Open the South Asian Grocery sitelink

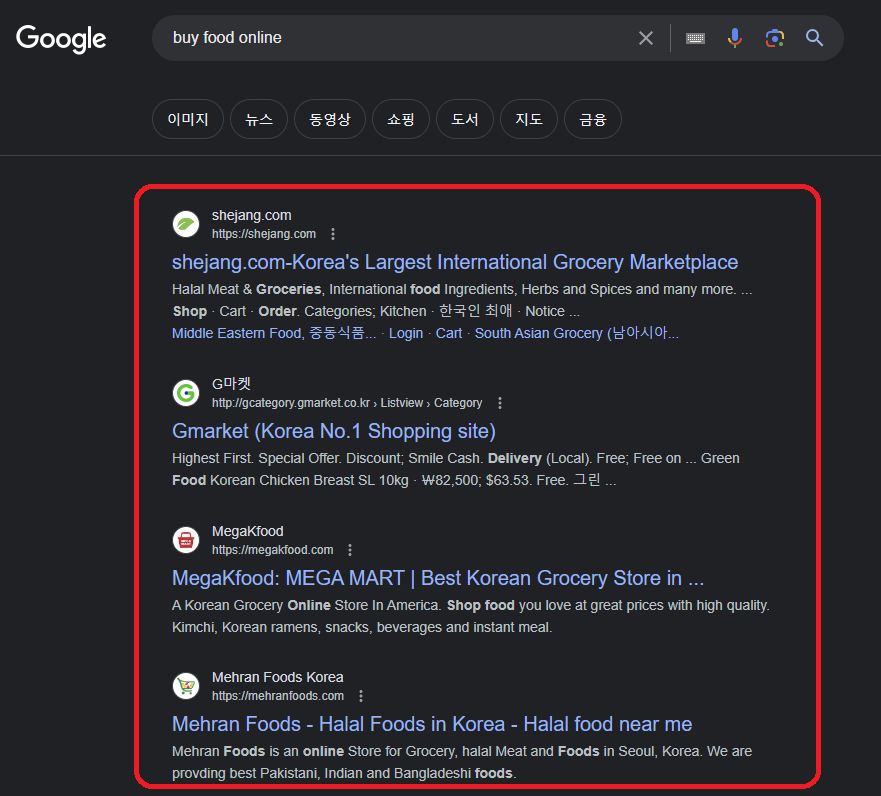click(x=576, y=333)
